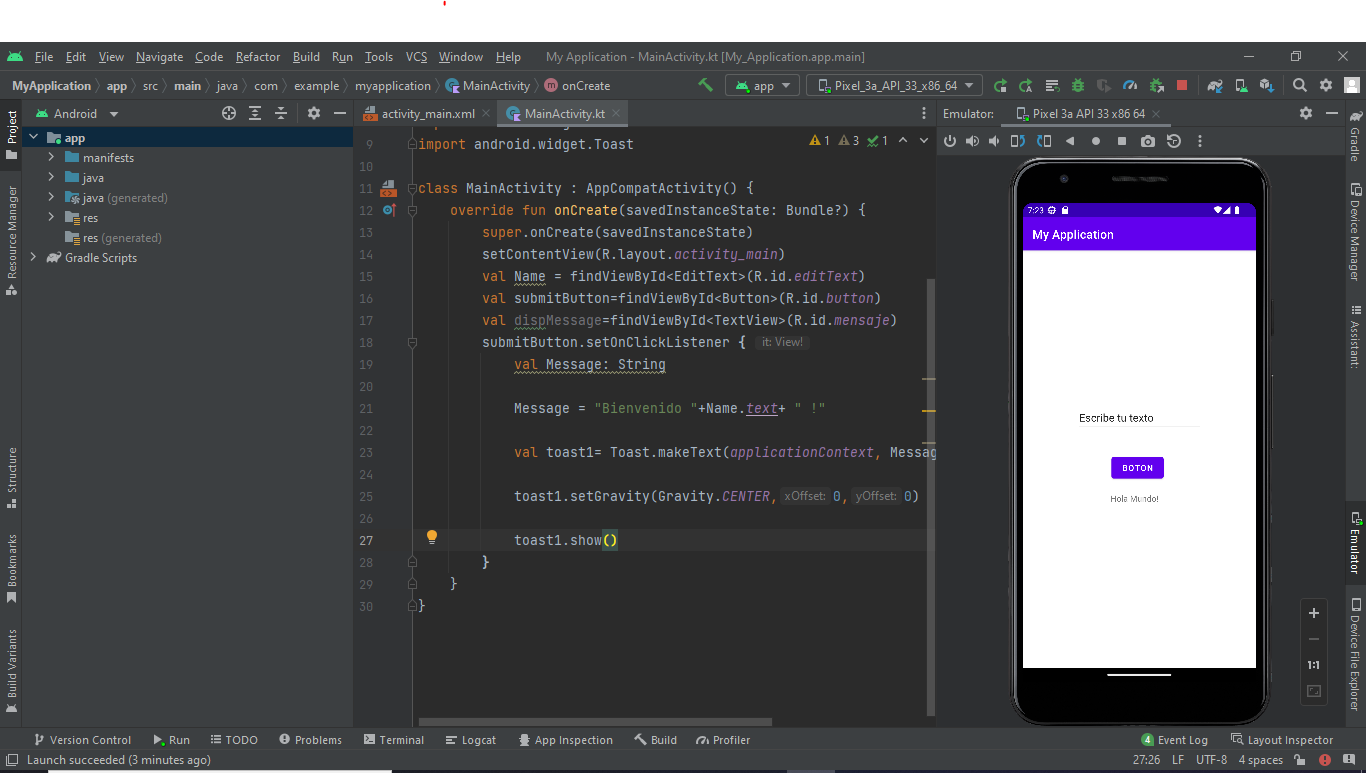The height and width of the screenshot is (773, 1366).
Task: Take an emulator screenshot with the camera icon
Action: [x=1148, y=140]
